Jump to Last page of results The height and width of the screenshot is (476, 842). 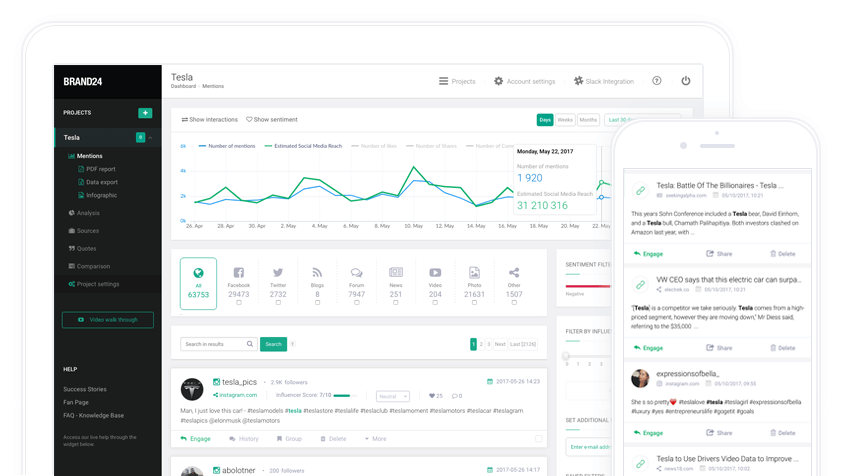click(523, 344)
